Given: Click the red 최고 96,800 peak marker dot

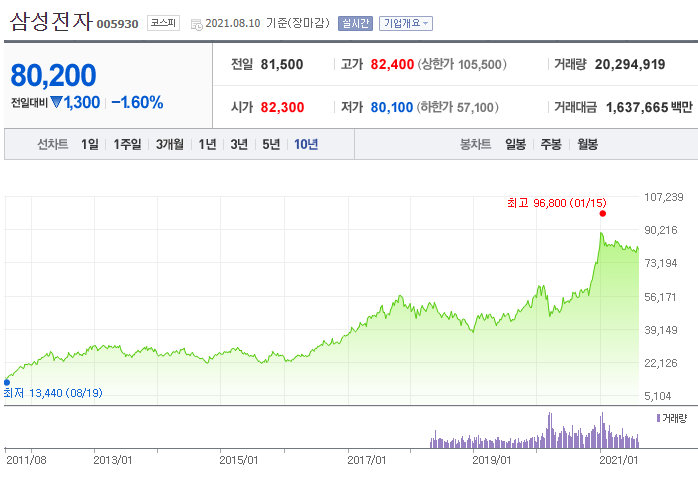Looking at the screenshot, I should (x=603, y=214).
